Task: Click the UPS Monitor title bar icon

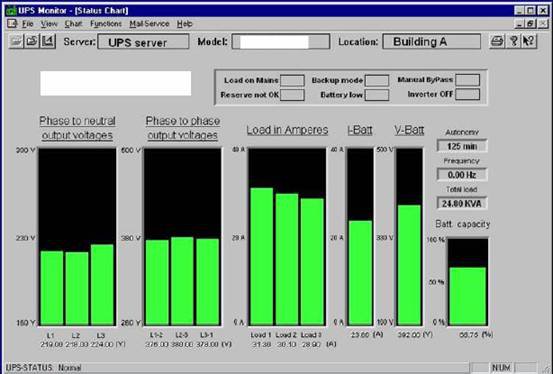Action: [11, 10]
